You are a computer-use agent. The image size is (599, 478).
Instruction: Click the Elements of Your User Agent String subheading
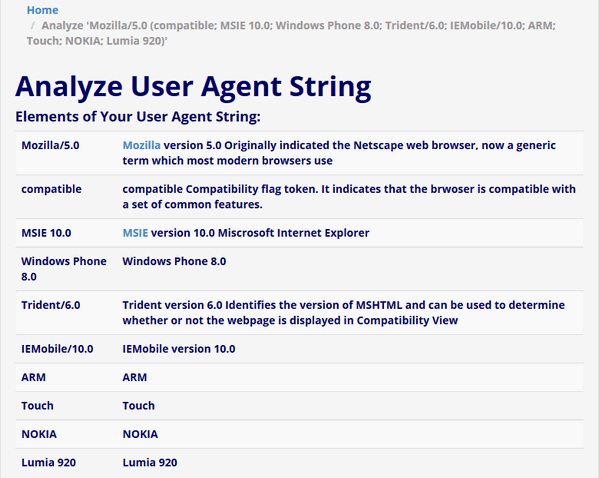138,117
